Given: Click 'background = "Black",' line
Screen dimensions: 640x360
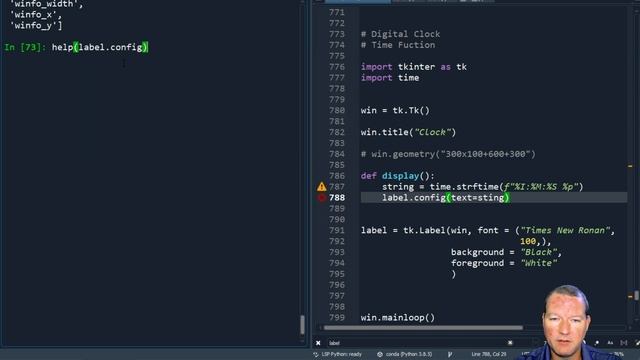Looking at the screenshot, I should pos(507,252).
